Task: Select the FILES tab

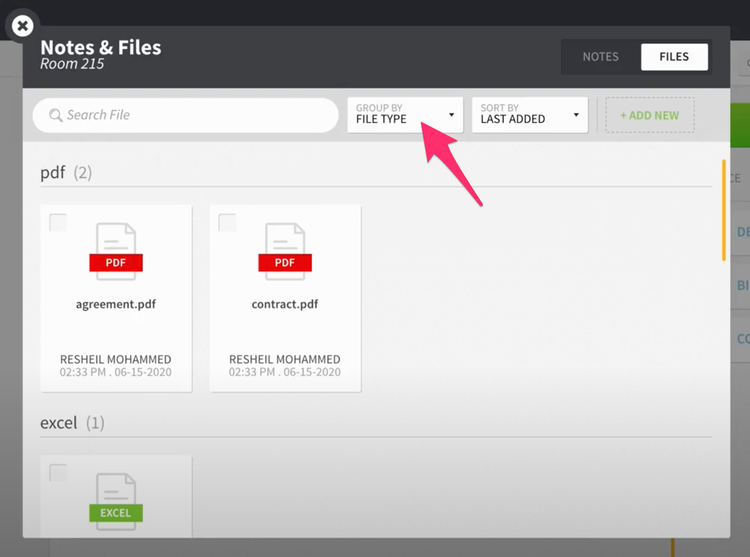Action: (674, 57)
